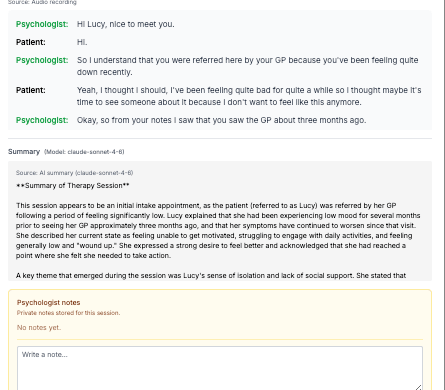Click the 'Psychologist notes' heading
Viewport: 445px width, 390px height.
coord(49,302)
